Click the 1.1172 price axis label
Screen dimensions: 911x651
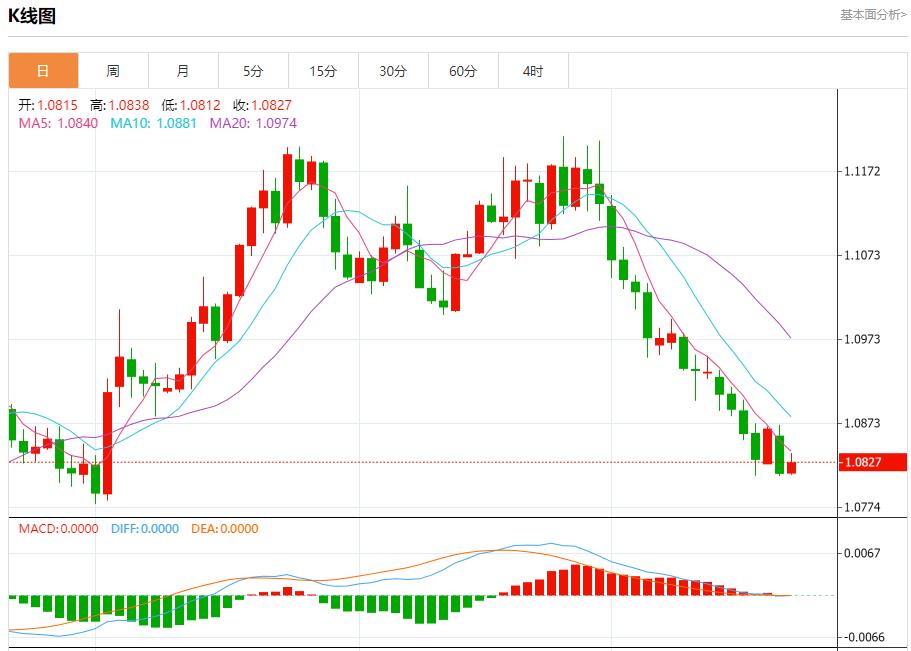(x=862, y=172)
